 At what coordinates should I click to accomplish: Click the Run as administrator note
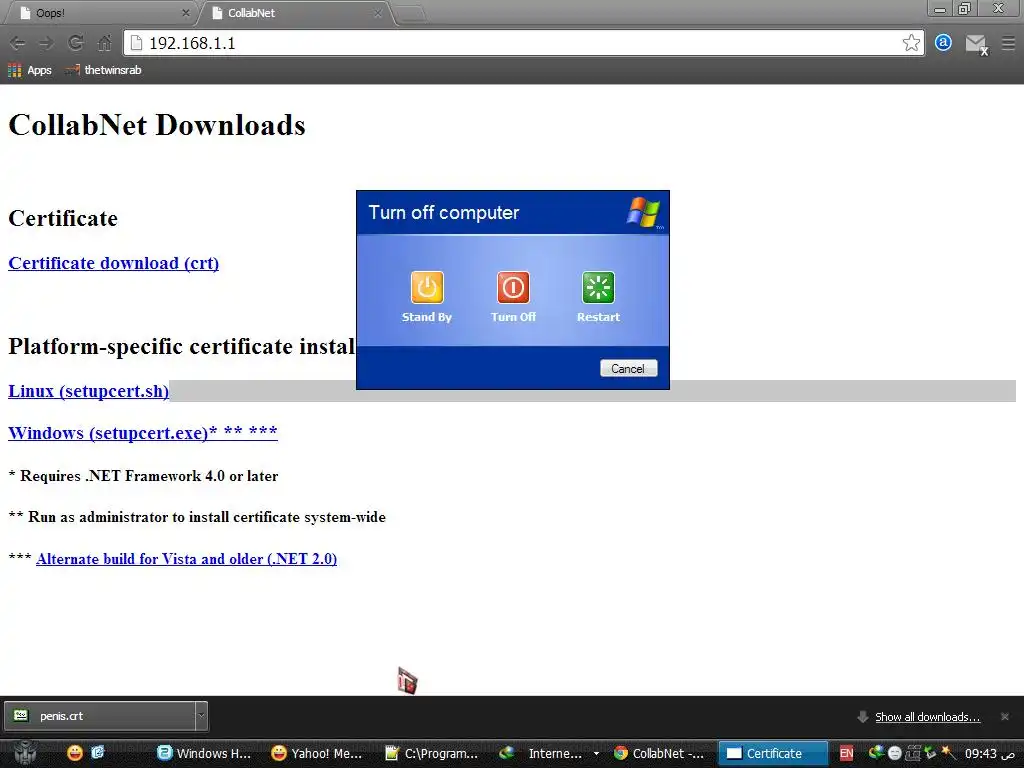coord(197,517)
